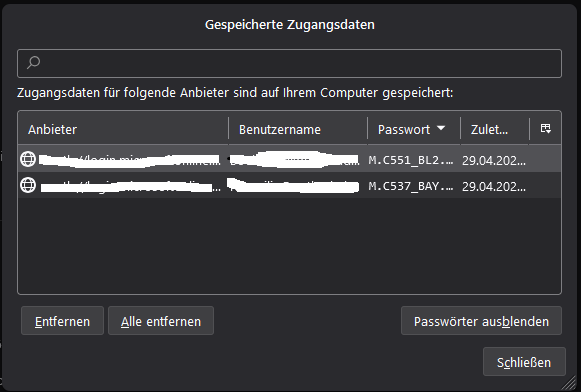The height and width of the screenshot is (392, 581).
Task: Toggle Passwörter ausblenden button
Action: (x=481, y=321)
